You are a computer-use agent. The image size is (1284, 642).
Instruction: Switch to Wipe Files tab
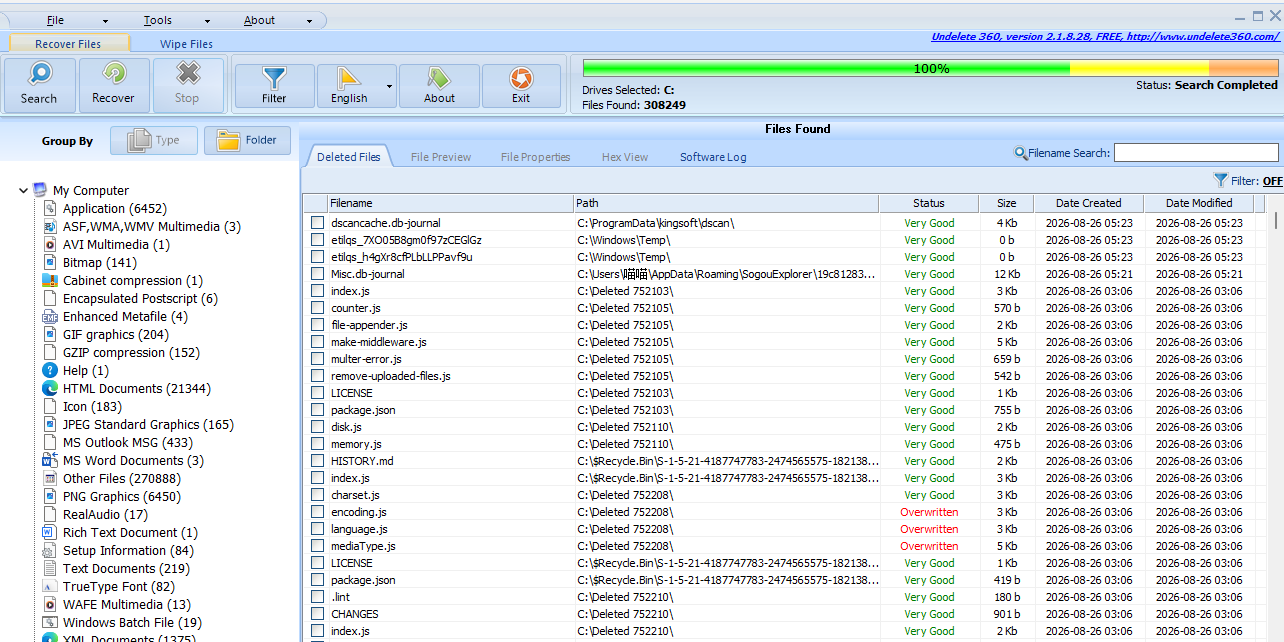click(186, 44)
